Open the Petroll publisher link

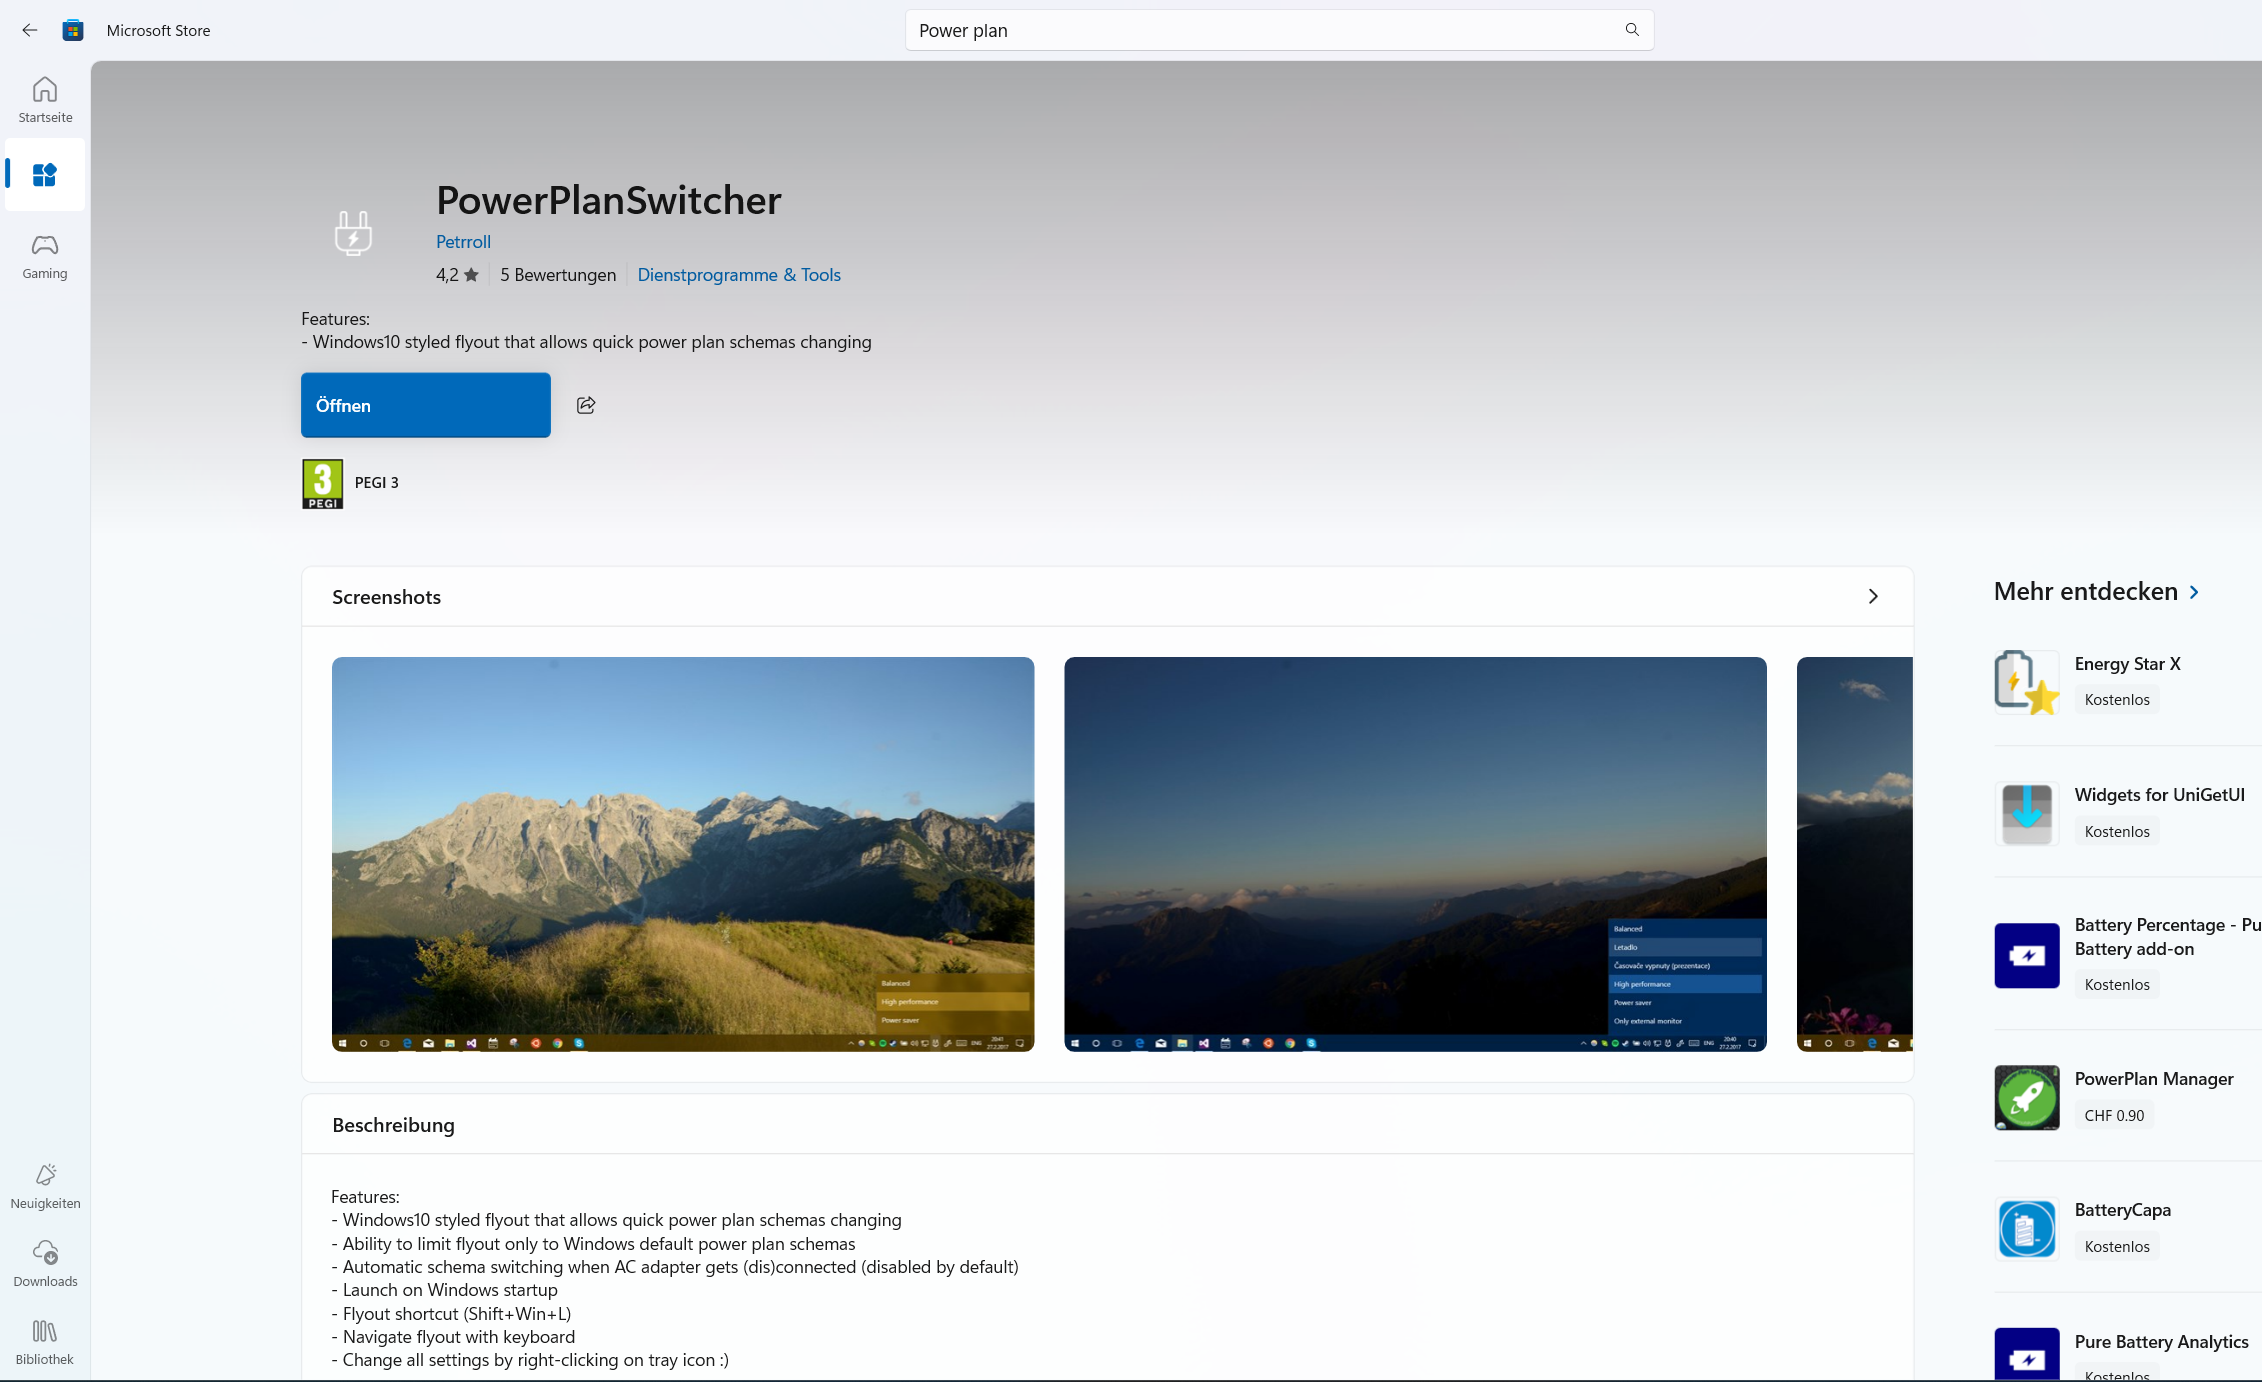click(x=463, y=242)
